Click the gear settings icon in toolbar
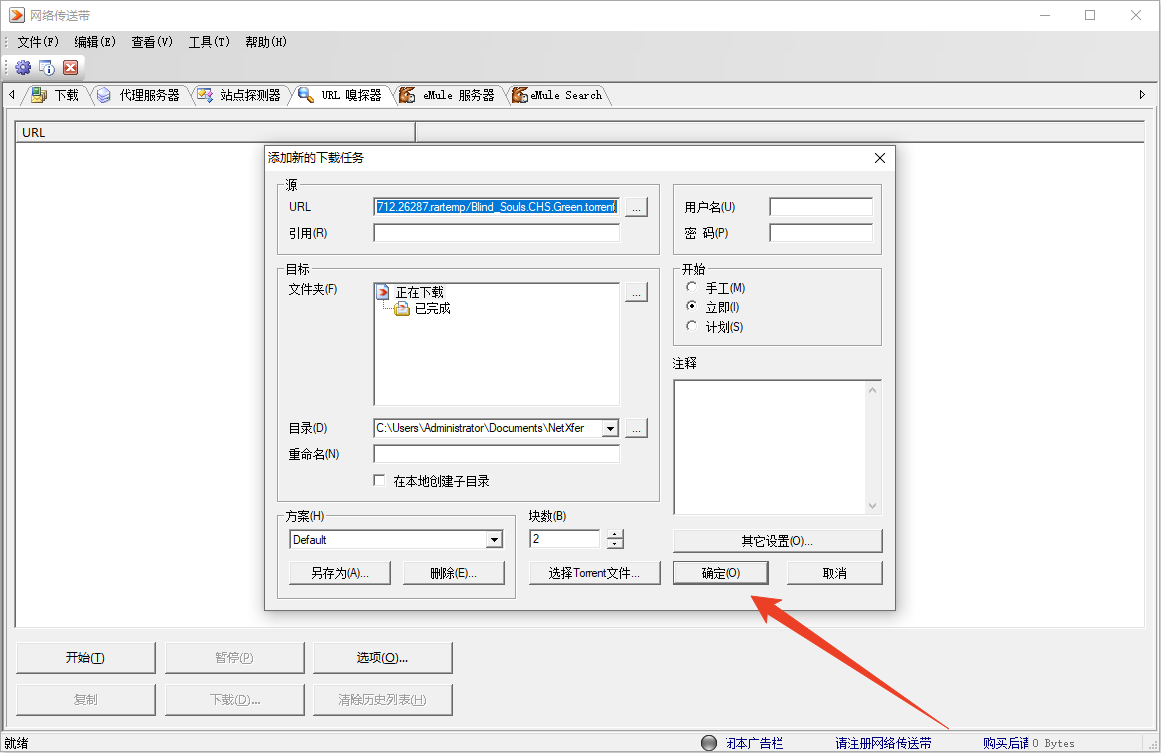The image size is (1161, 753). point(23,67)
